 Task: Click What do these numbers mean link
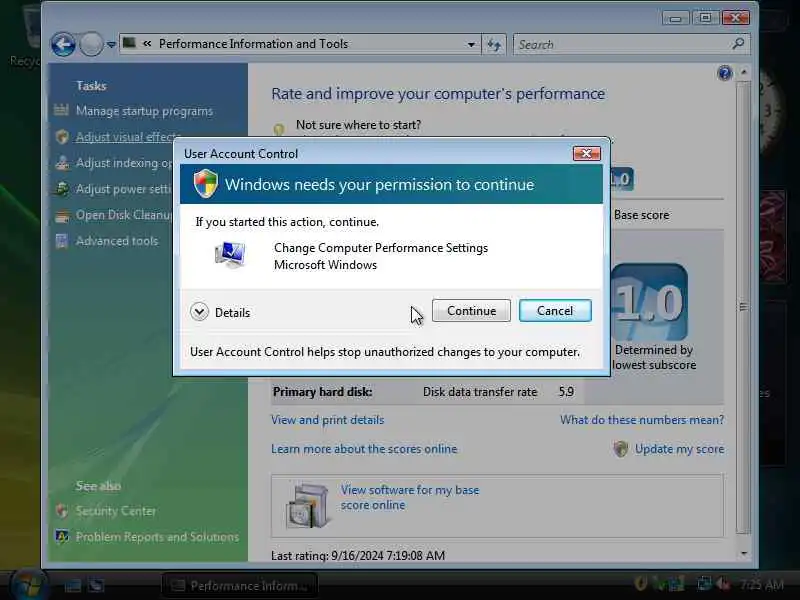point(642,420)
